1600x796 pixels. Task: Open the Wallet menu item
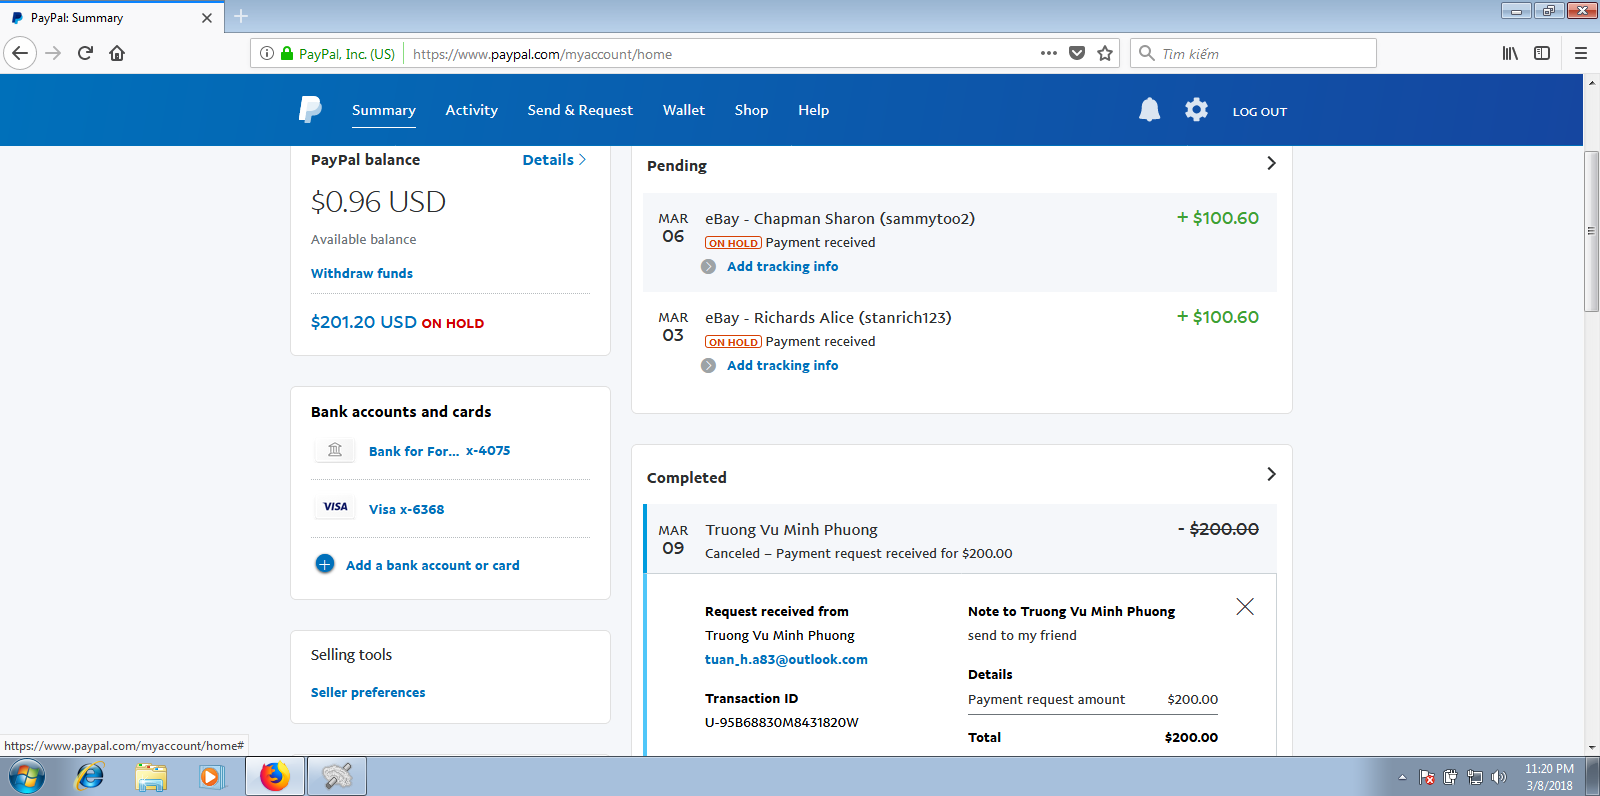(x=684, y=110)
